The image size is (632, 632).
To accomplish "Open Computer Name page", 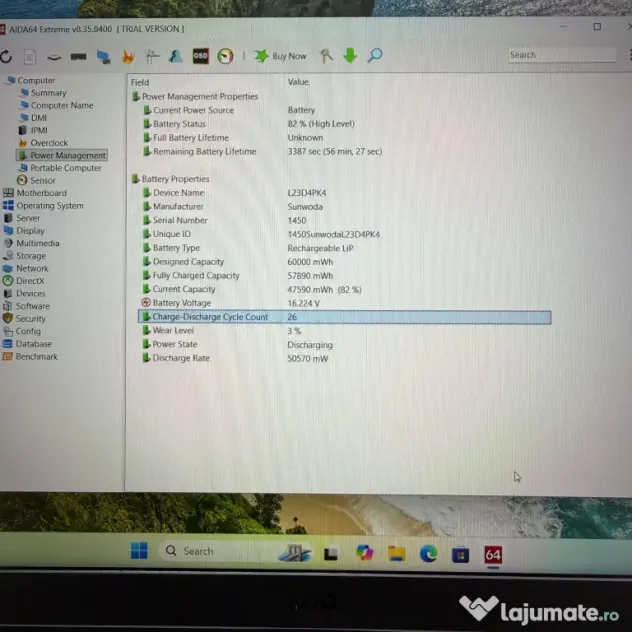I will coord(57,105).
